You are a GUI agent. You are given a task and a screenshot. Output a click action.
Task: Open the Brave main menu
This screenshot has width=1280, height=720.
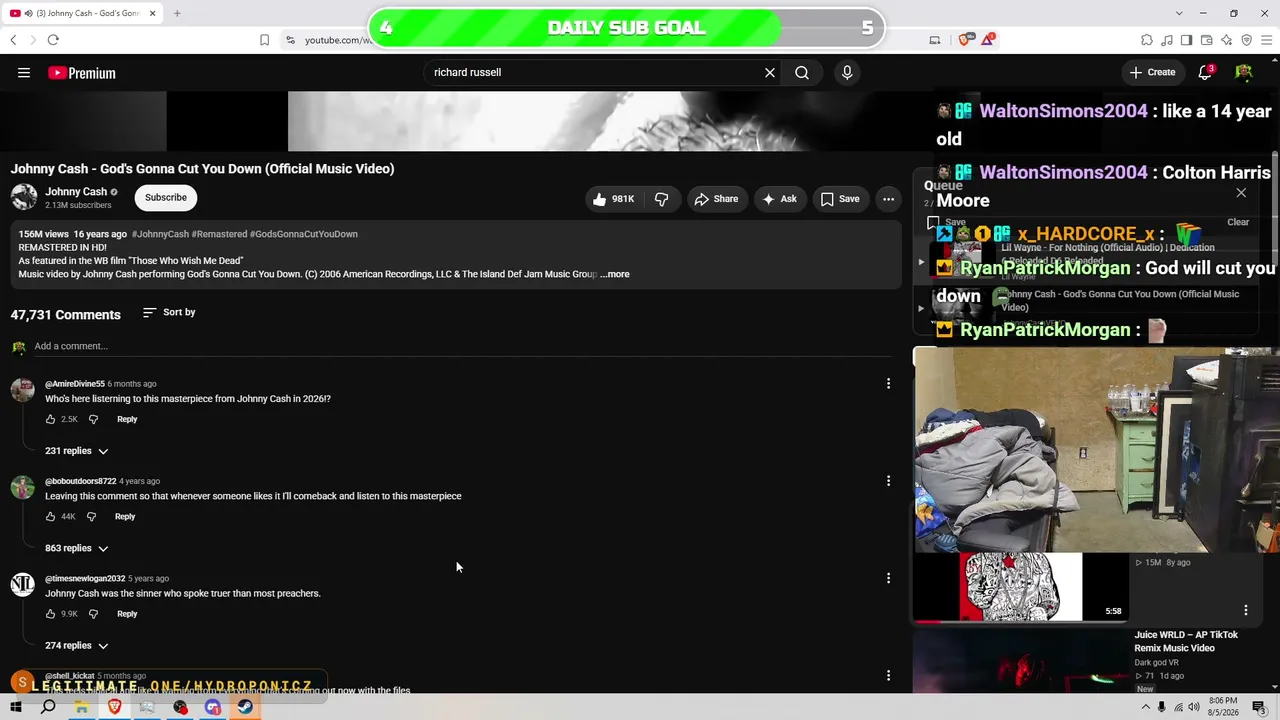(x=1267, y=40)
